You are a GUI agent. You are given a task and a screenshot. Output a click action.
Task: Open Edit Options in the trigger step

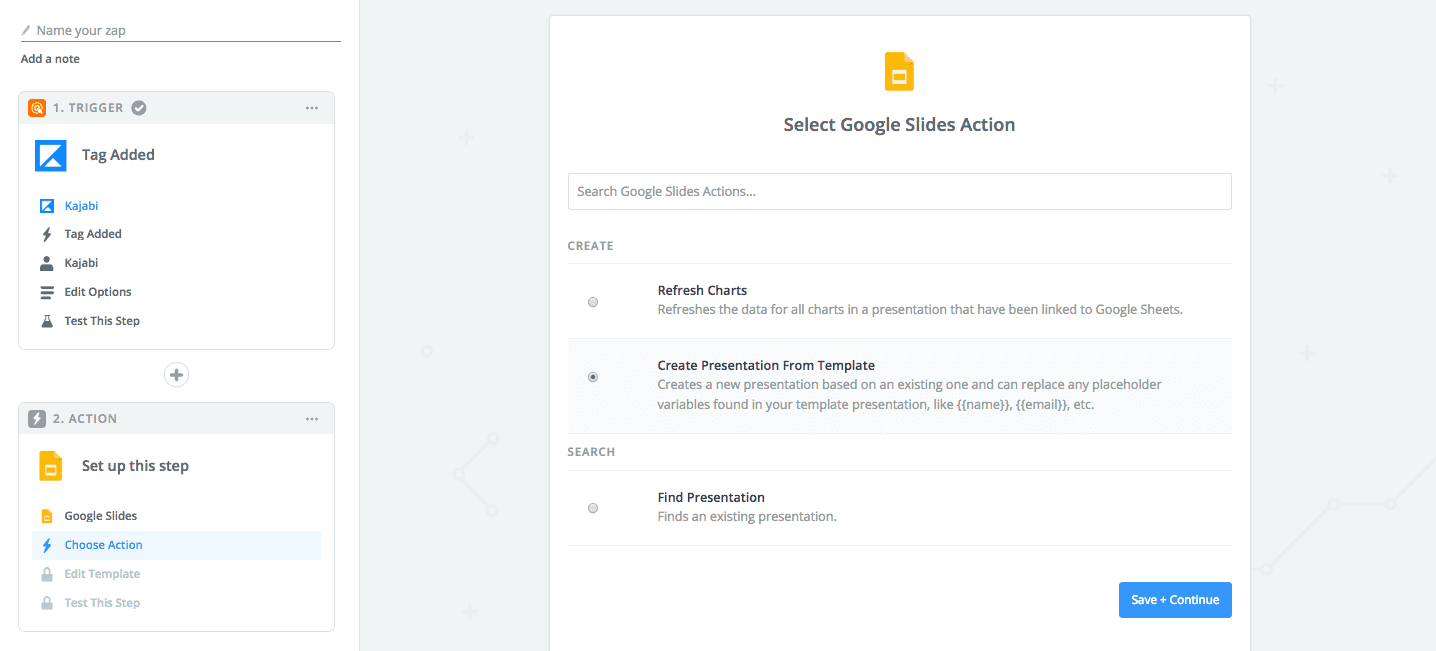[98, 292]
